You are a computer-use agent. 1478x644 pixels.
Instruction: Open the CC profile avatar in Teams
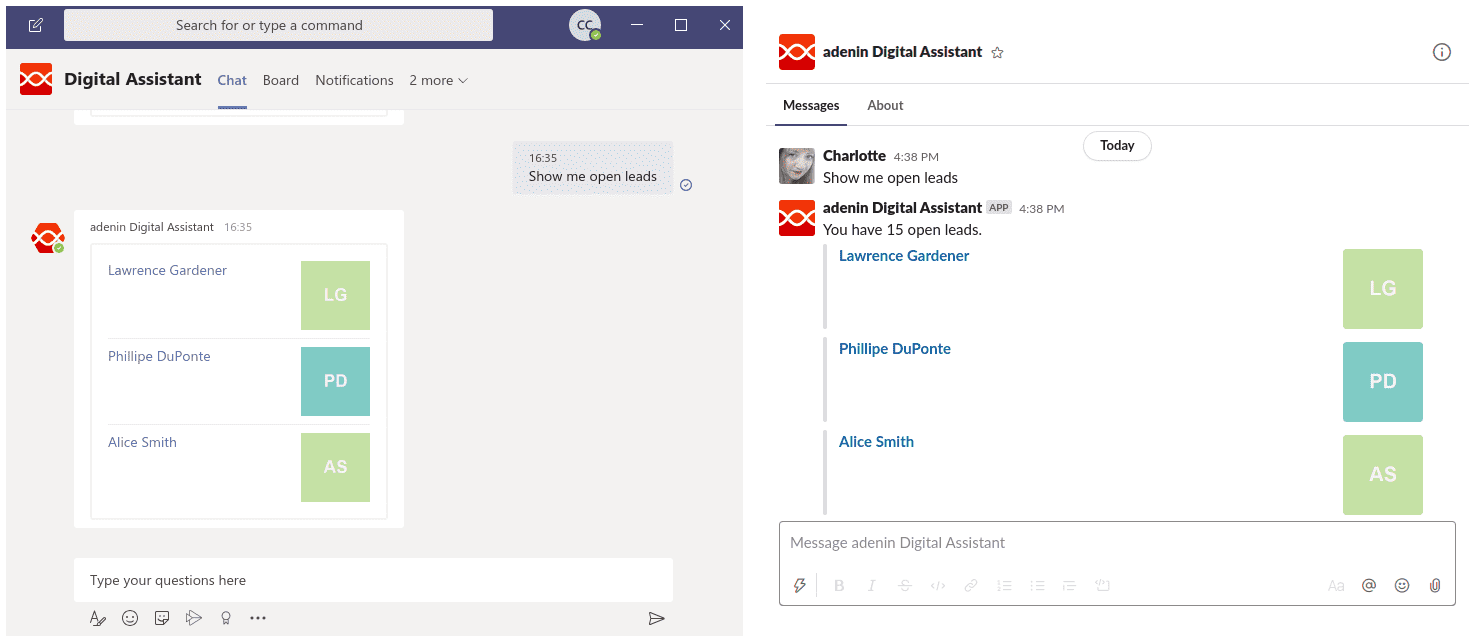coord(585,25)
